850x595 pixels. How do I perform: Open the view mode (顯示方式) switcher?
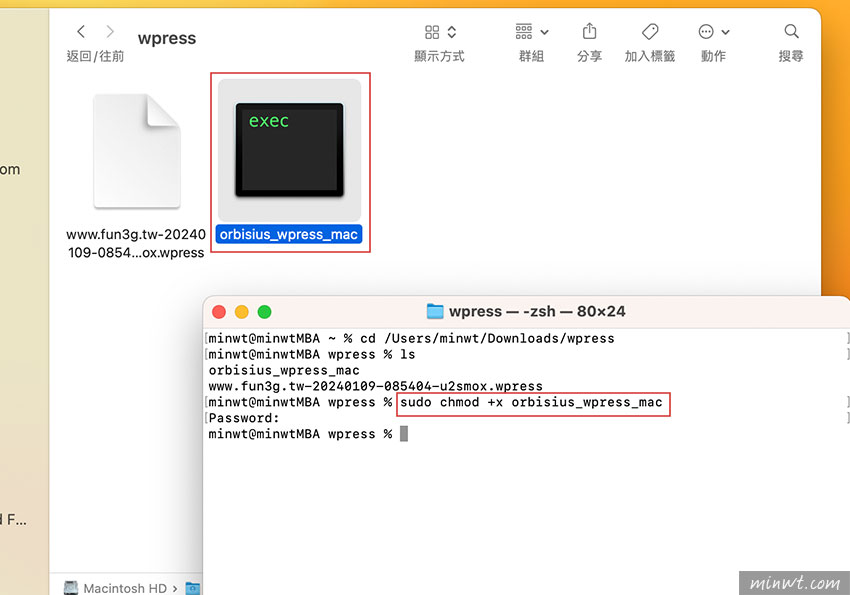tap(440, 33)
